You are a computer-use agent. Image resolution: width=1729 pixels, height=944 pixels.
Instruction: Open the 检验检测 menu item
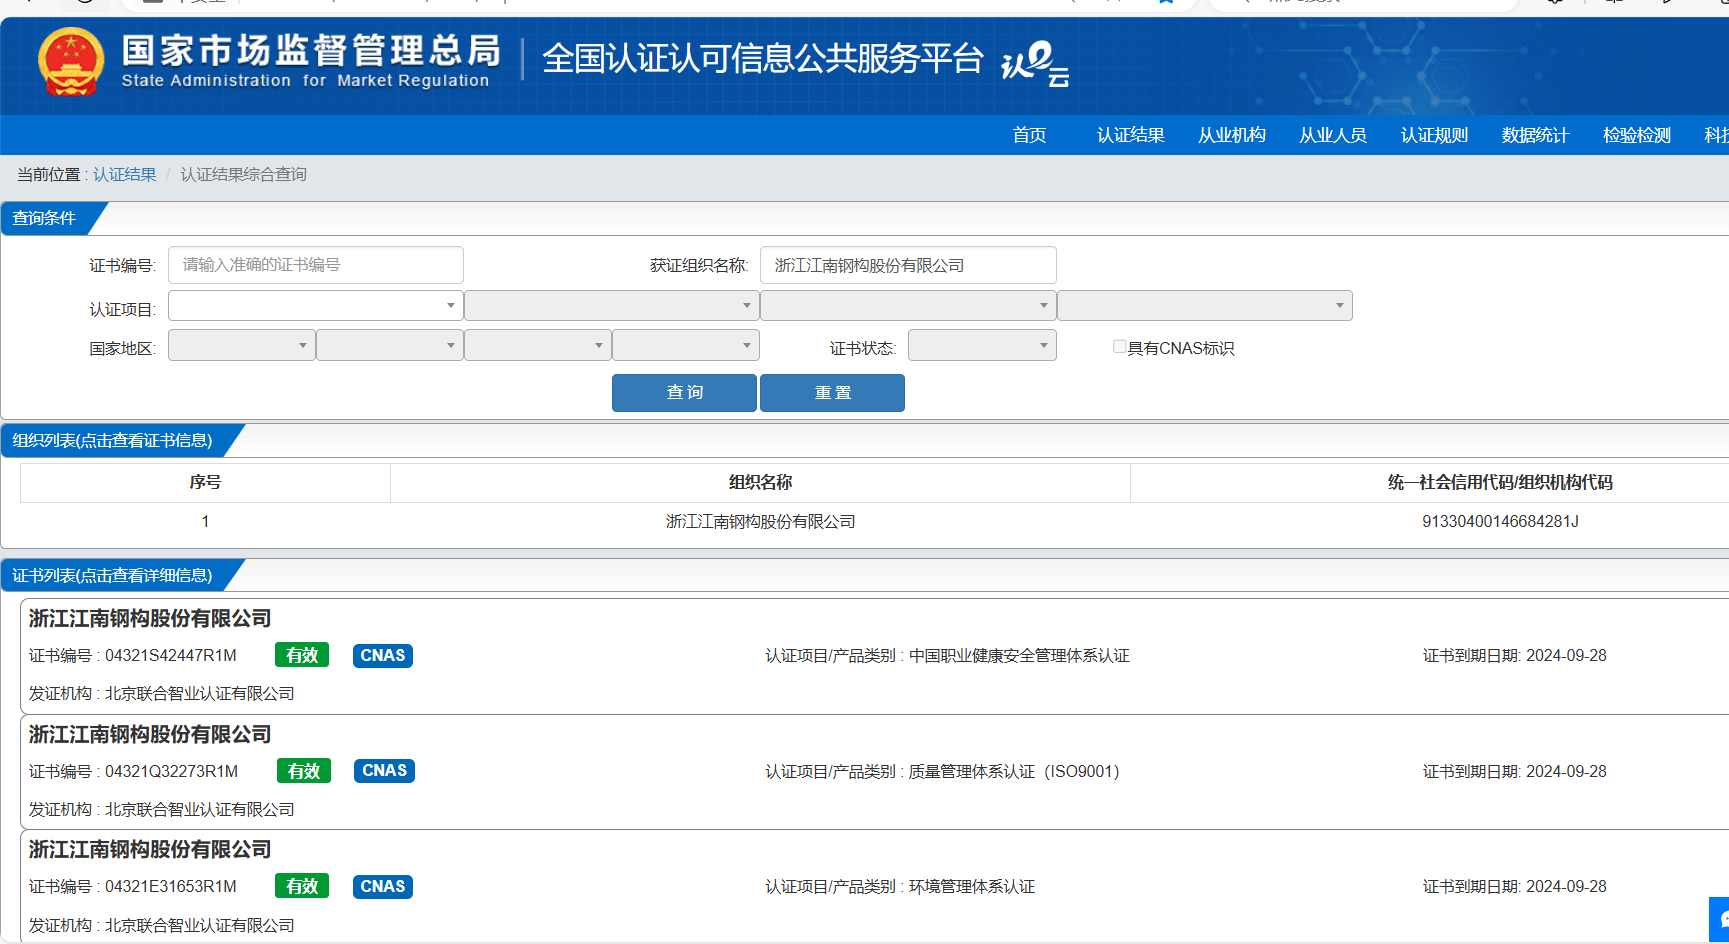(x=1636, y=135)
